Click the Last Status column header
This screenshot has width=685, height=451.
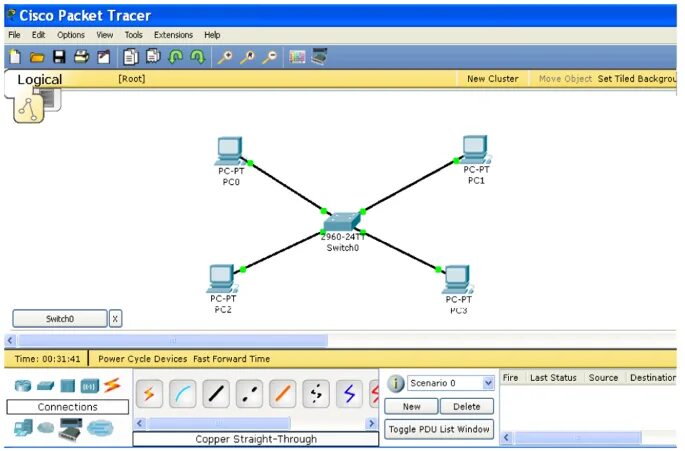[x=553, y=378]
